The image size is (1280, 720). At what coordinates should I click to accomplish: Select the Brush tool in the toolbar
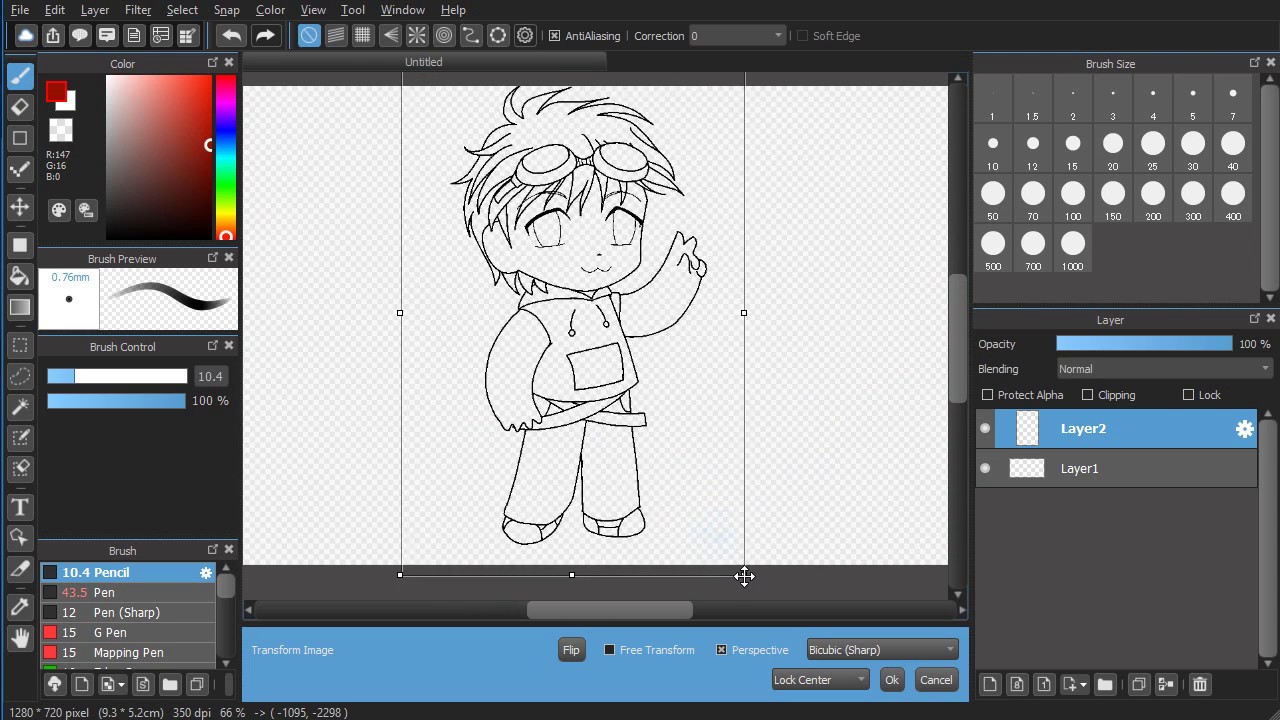tap(21, 76)
